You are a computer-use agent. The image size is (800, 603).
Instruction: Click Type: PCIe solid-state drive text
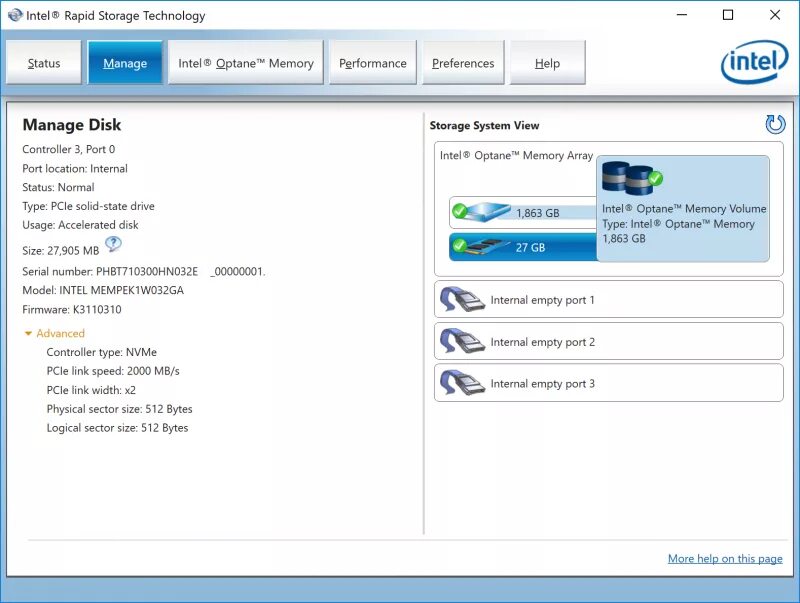click(88, 206)
